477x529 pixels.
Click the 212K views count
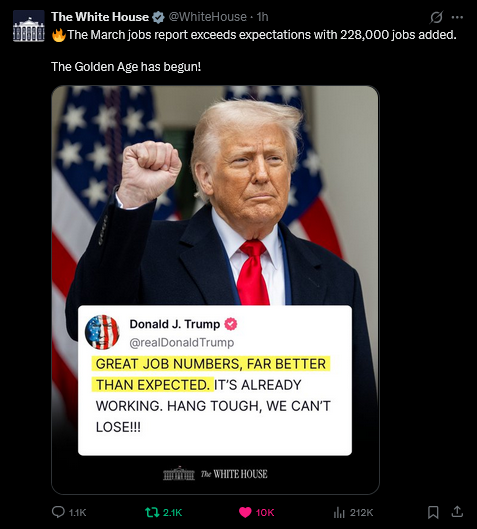point(361,512)
